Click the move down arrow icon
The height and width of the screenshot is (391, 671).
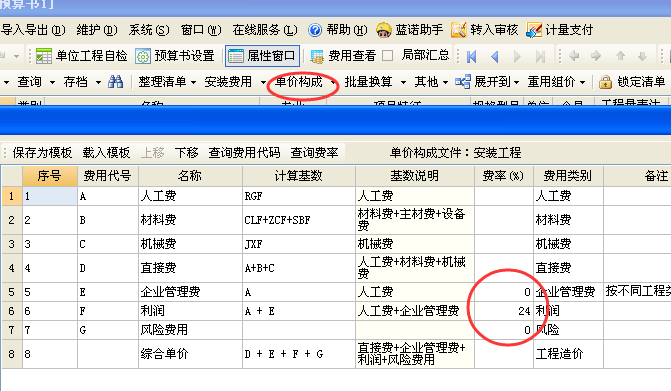click(642, 56)
